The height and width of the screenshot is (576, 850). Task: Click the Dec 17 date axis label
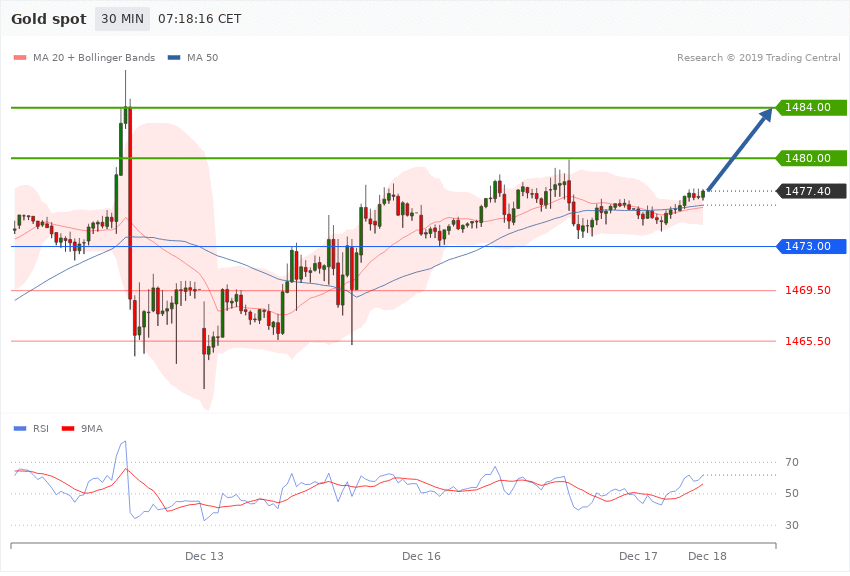(638, 556)
